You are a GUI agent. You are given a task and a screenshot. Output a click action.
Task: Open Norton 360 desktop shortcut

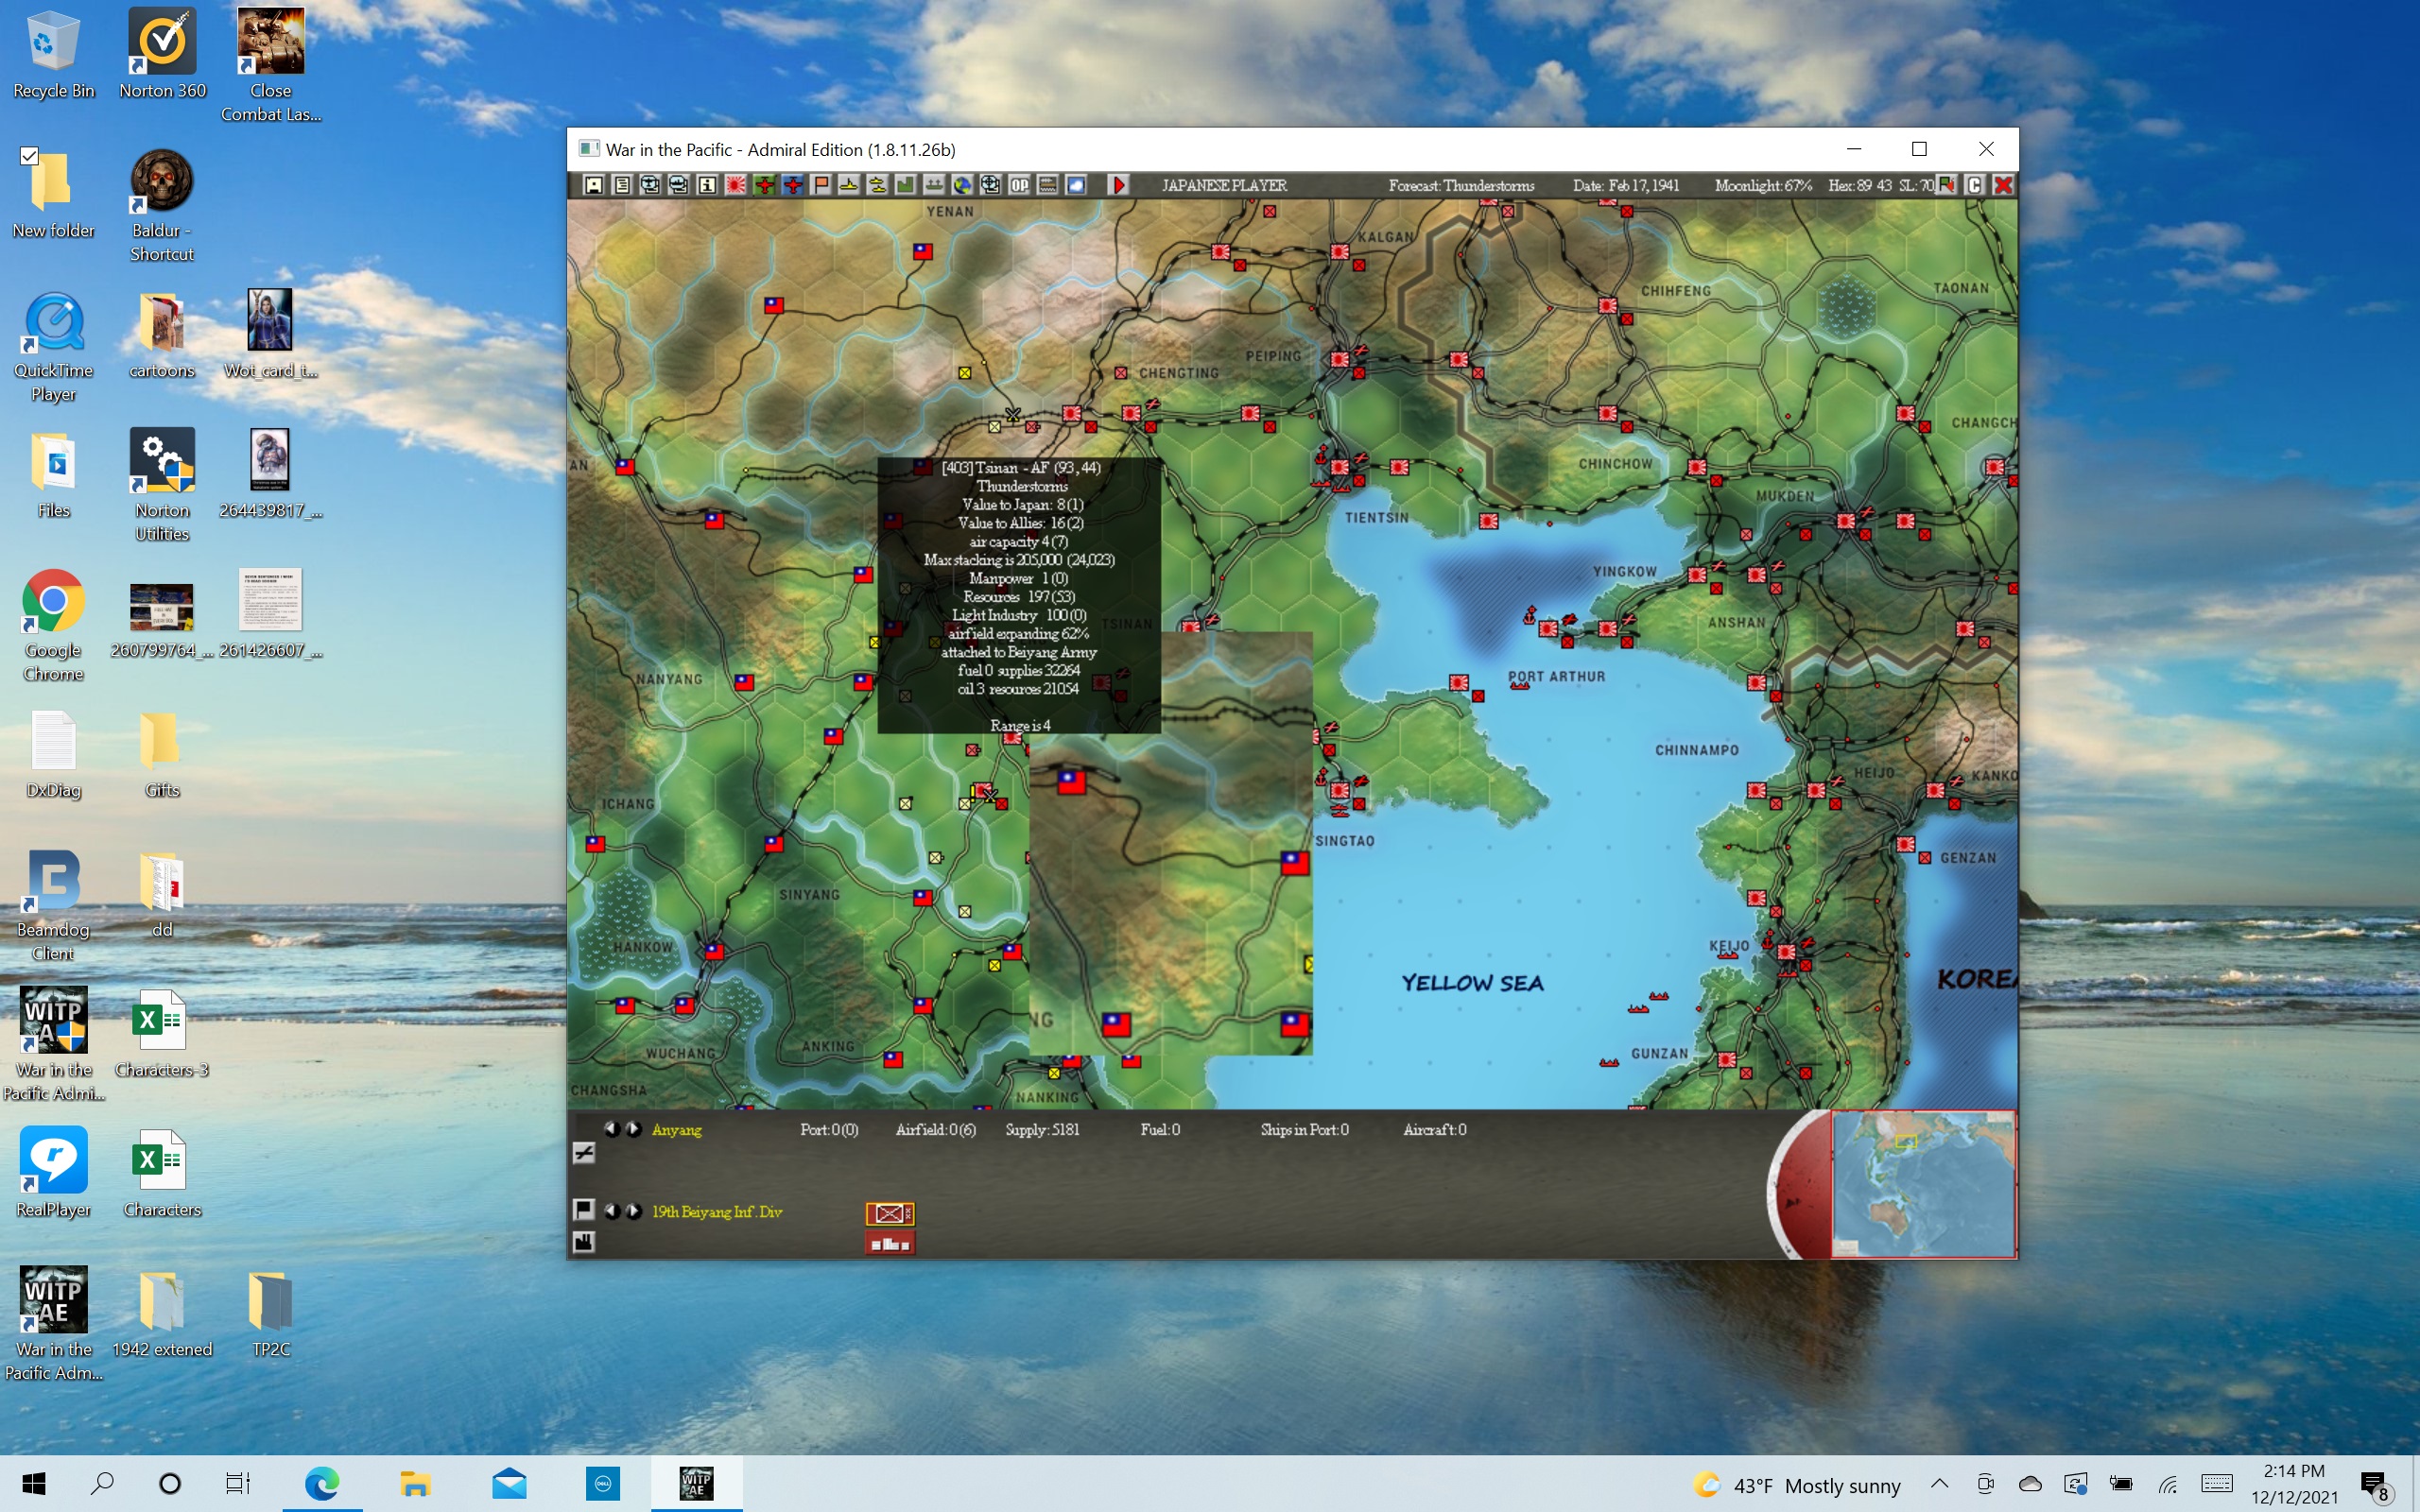tap(162, 54)
